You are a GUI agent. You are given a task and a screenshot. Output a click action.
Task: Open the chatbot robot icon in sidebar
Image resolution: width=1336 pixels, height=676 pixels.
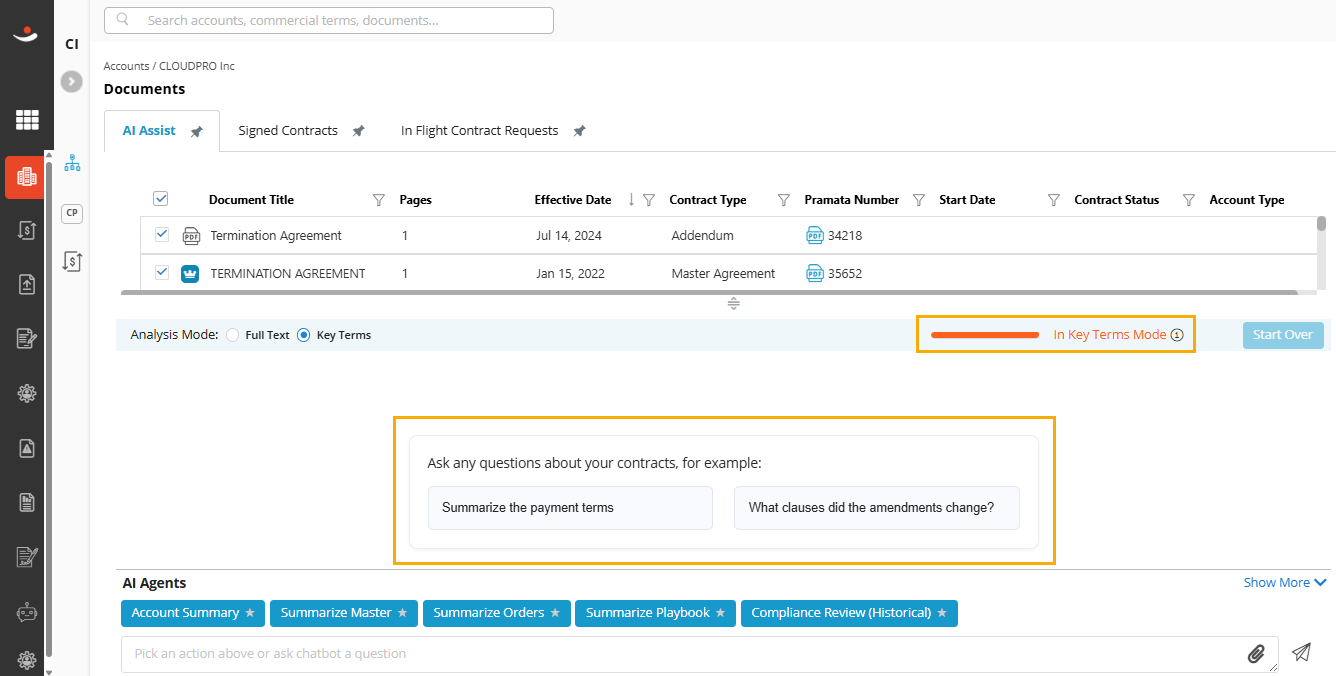(x=27, y=613)
